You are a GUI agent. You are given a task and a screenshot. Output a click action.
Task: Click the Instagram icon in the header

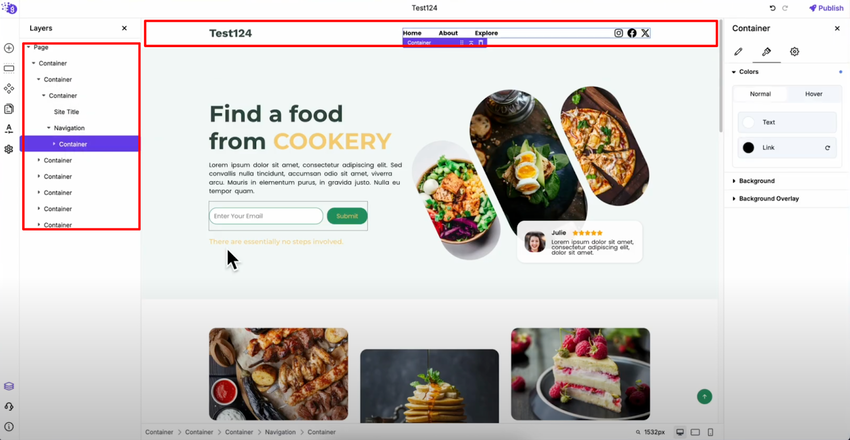619,33
